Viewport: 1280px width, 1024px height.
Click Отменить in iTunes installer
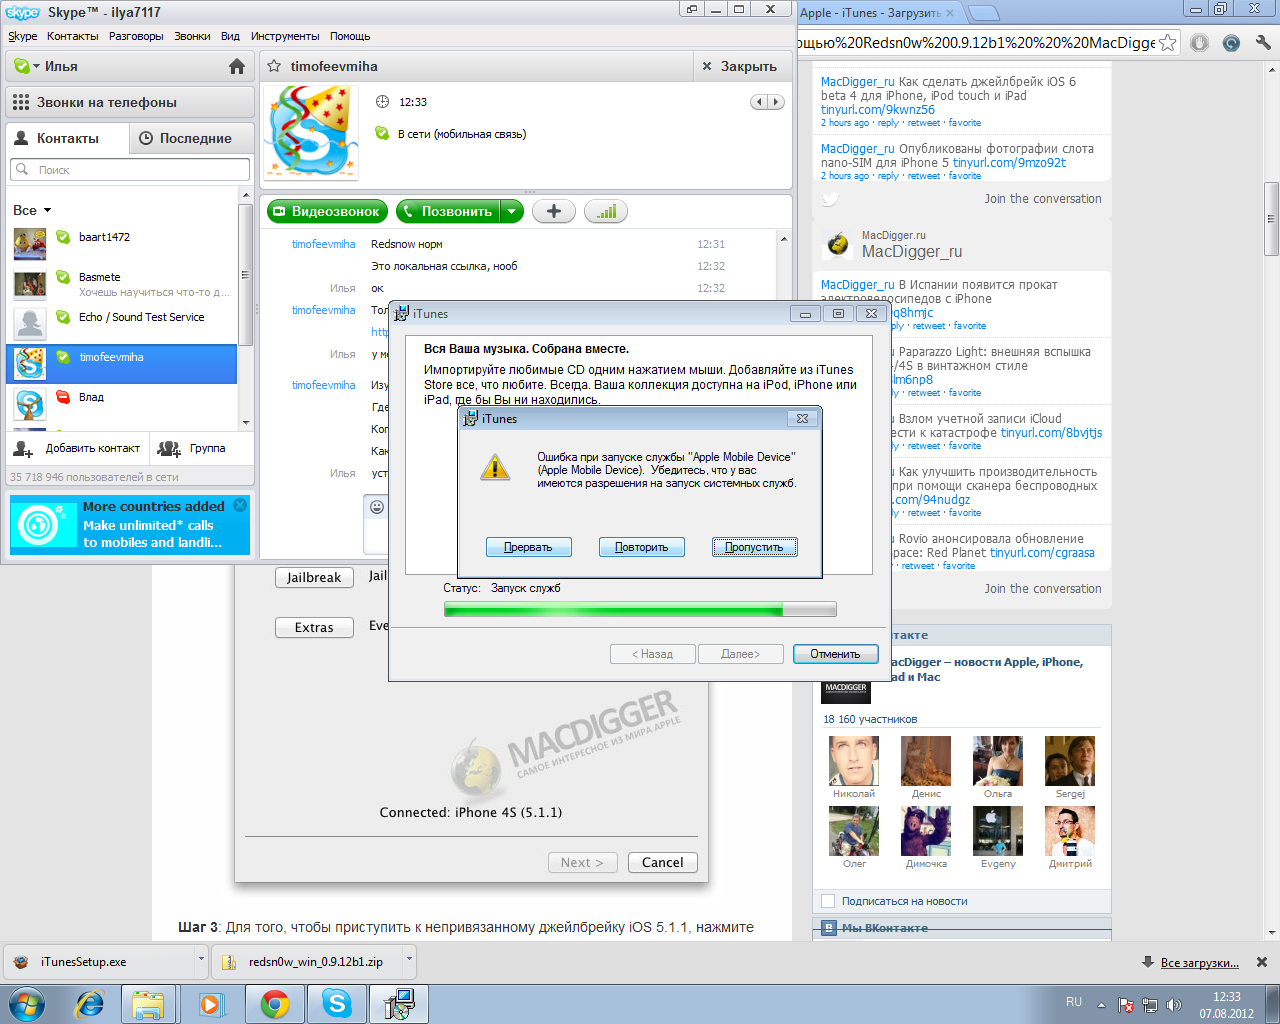click(836, 654)
